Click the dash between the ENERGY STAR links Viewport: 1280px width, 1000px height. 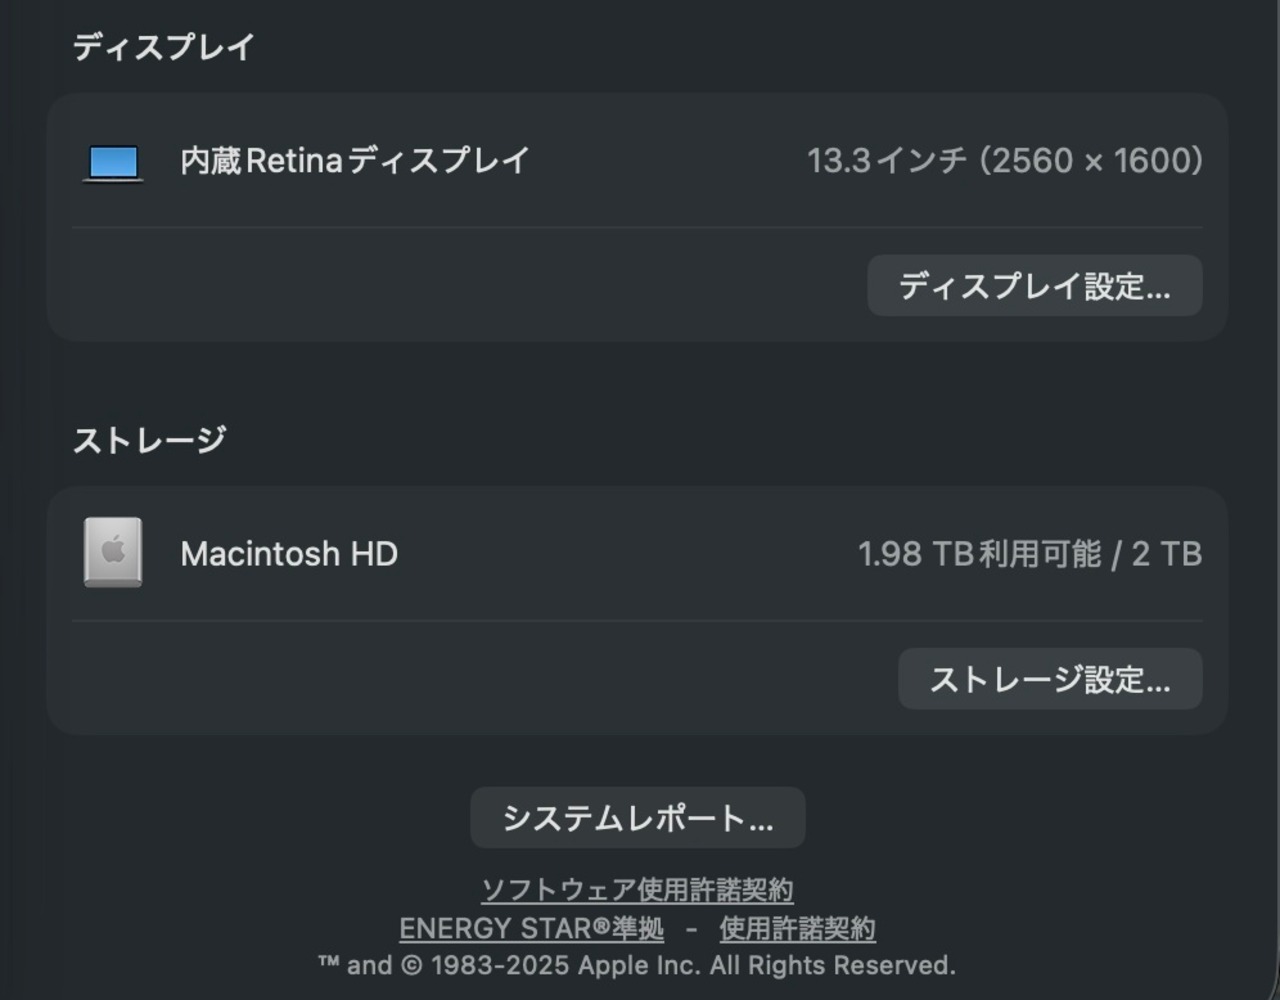point(691,929)
